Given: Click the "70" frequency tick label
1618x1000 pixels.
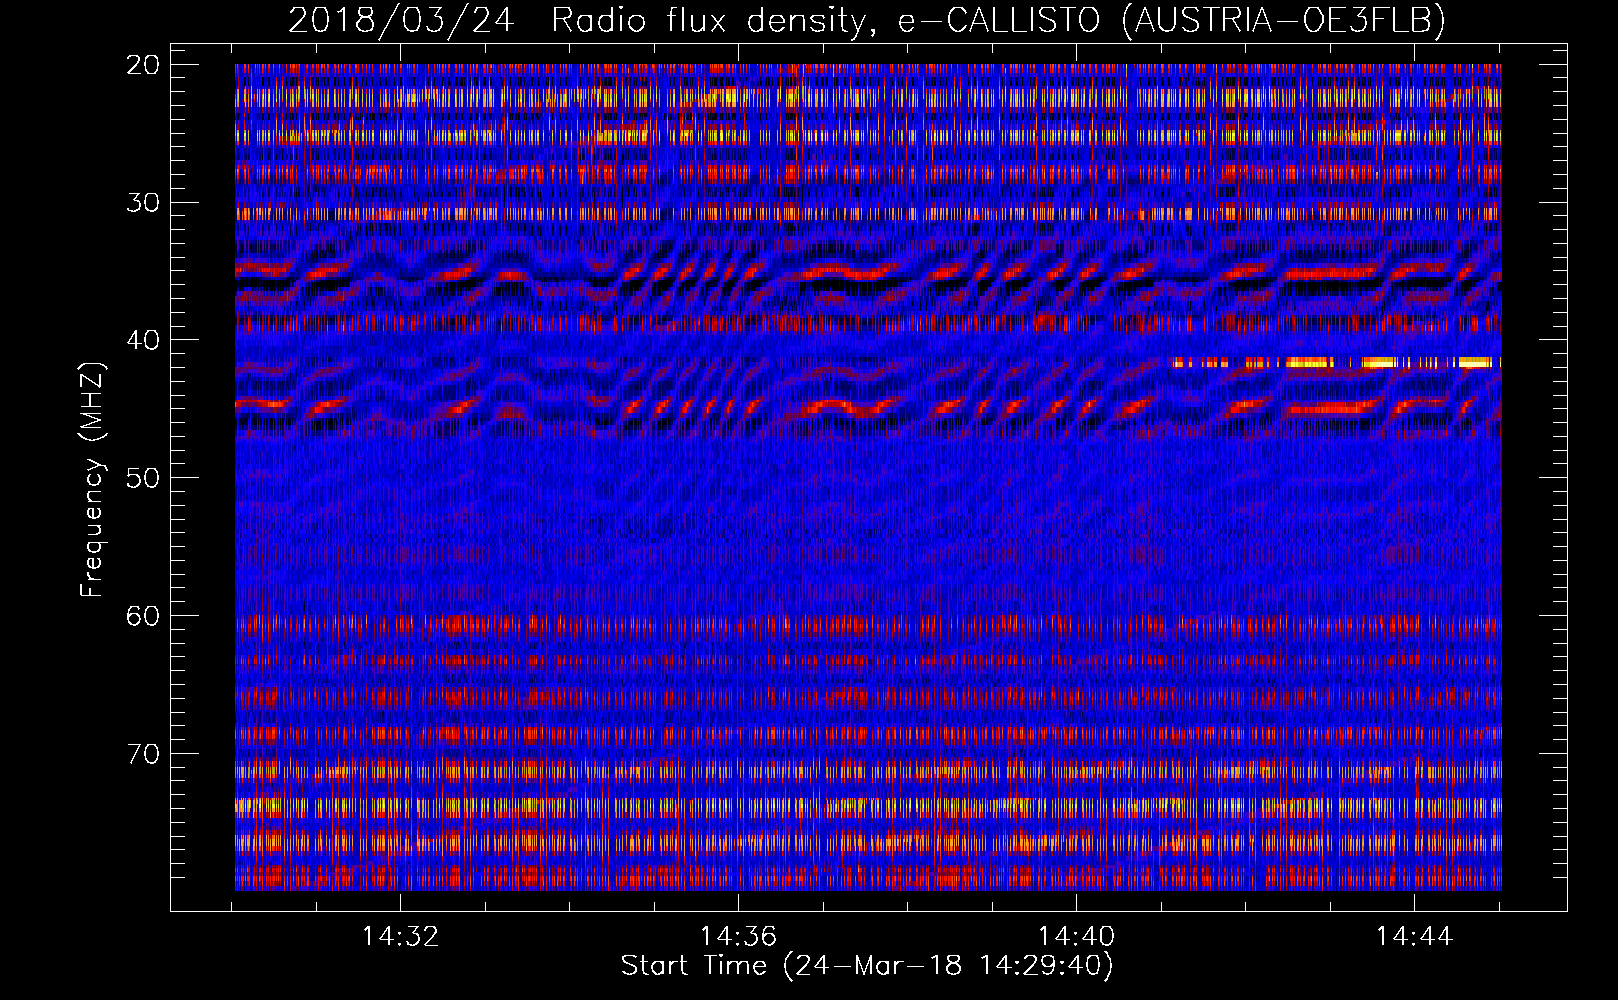Looking at the screenshot, I should (144, 754).
